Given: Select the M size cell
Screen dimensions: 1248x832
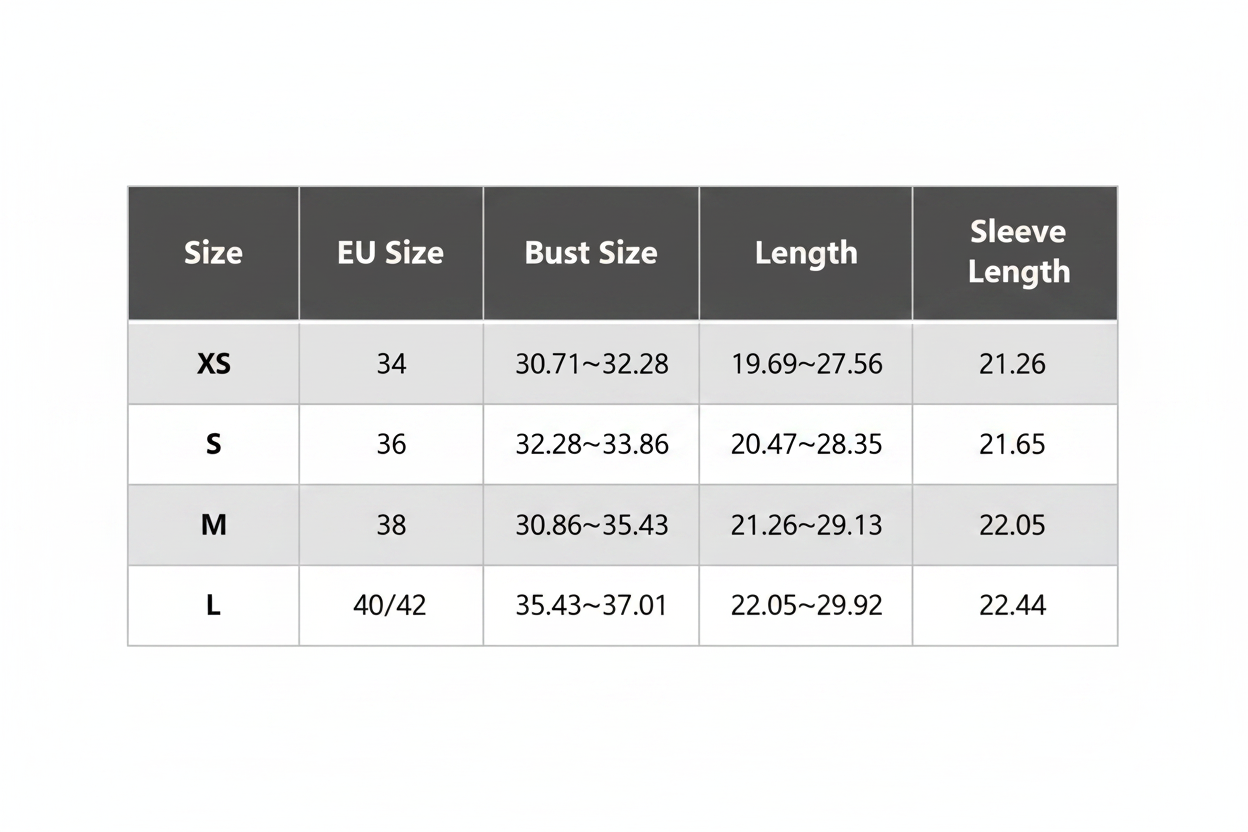Looking at the screenshot, I should 213,525.
